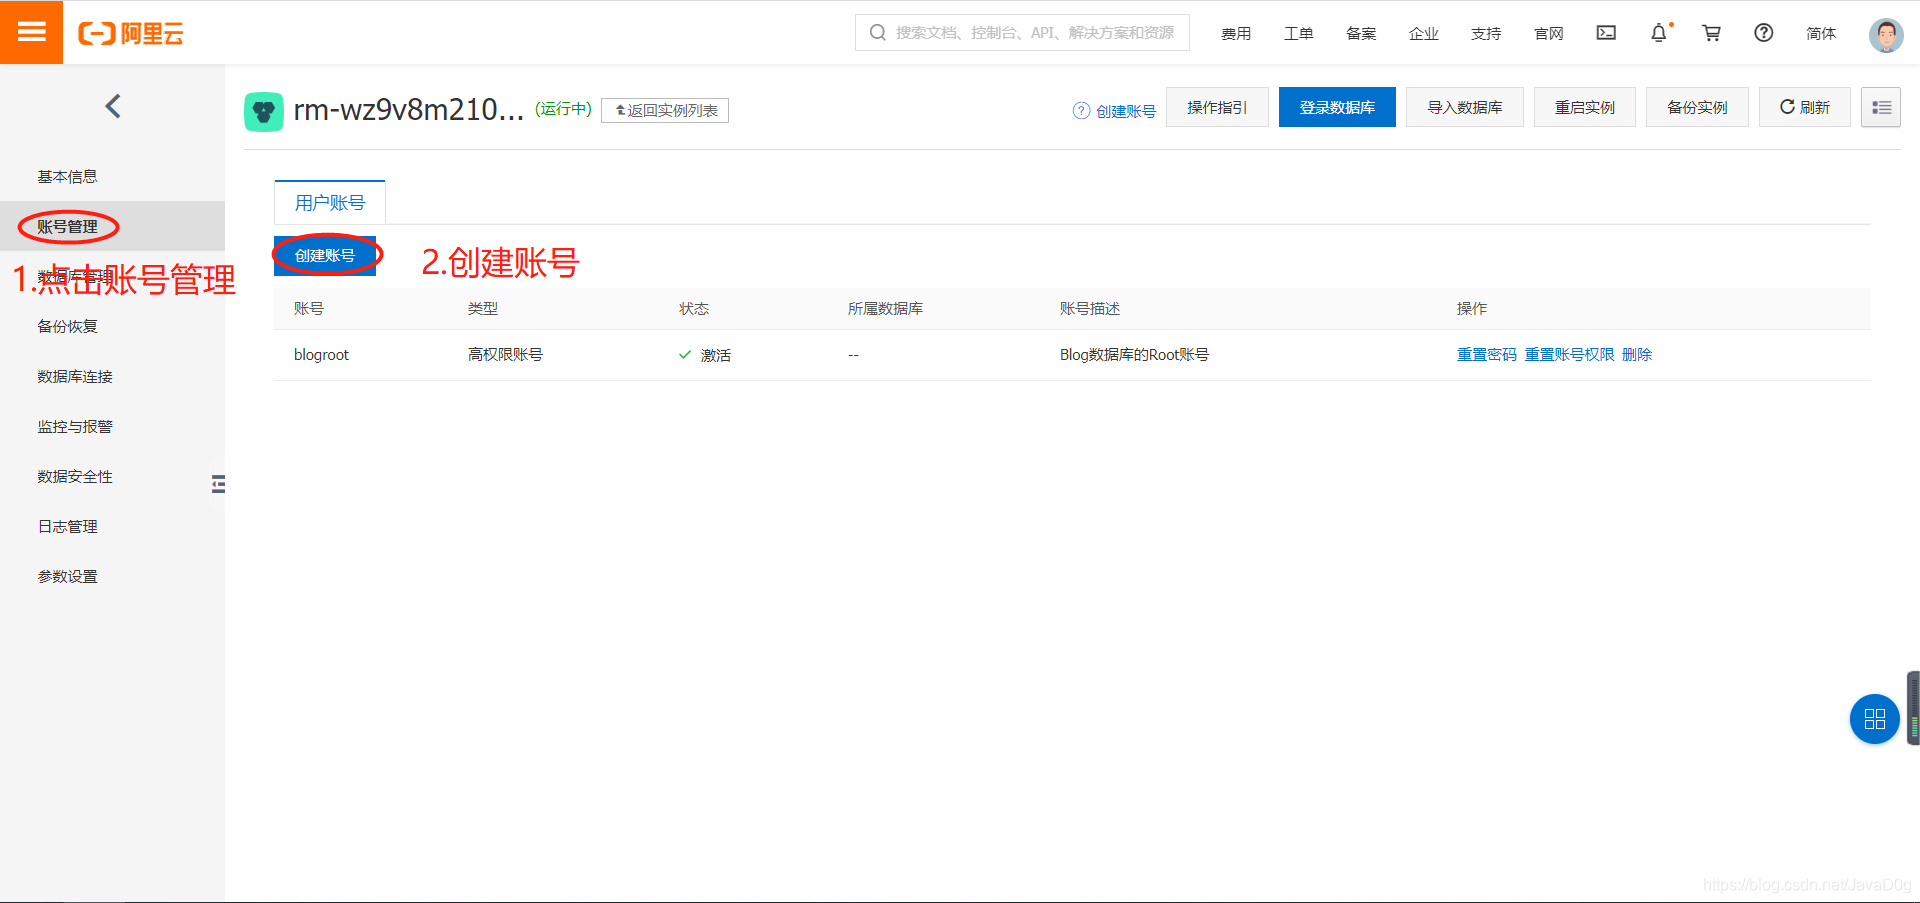Viewport: 1920px width, 903px height.
Task: Click the 登录数据库 button
Action: (1337, 107)
